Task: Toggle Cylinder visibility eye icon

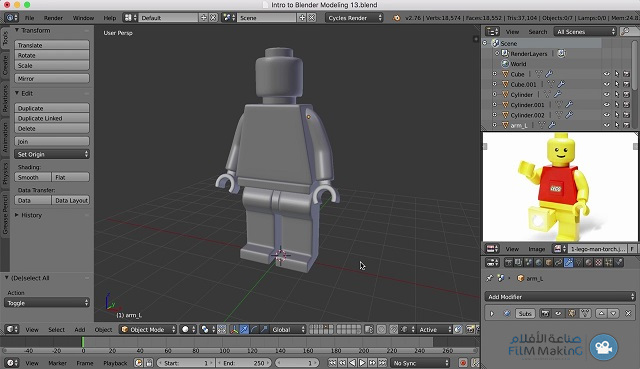Action: (x=607, y=94)
